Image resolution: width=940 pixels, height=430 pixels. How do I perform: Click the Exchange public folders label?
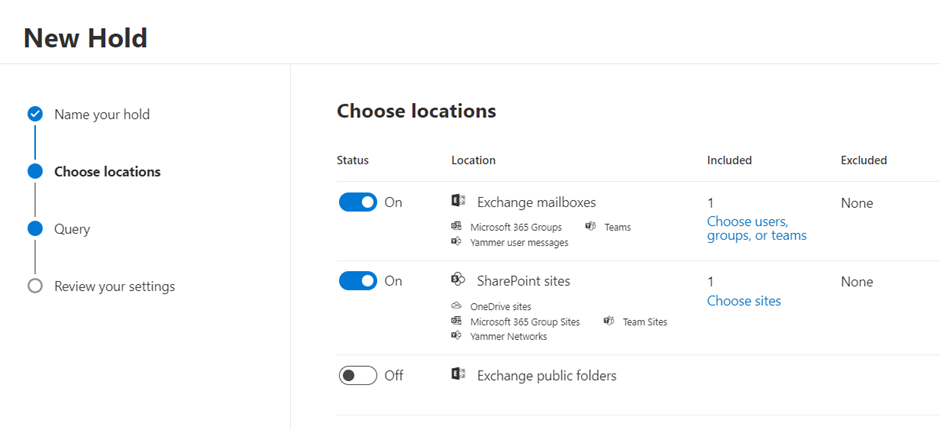(x=547, y=375)
